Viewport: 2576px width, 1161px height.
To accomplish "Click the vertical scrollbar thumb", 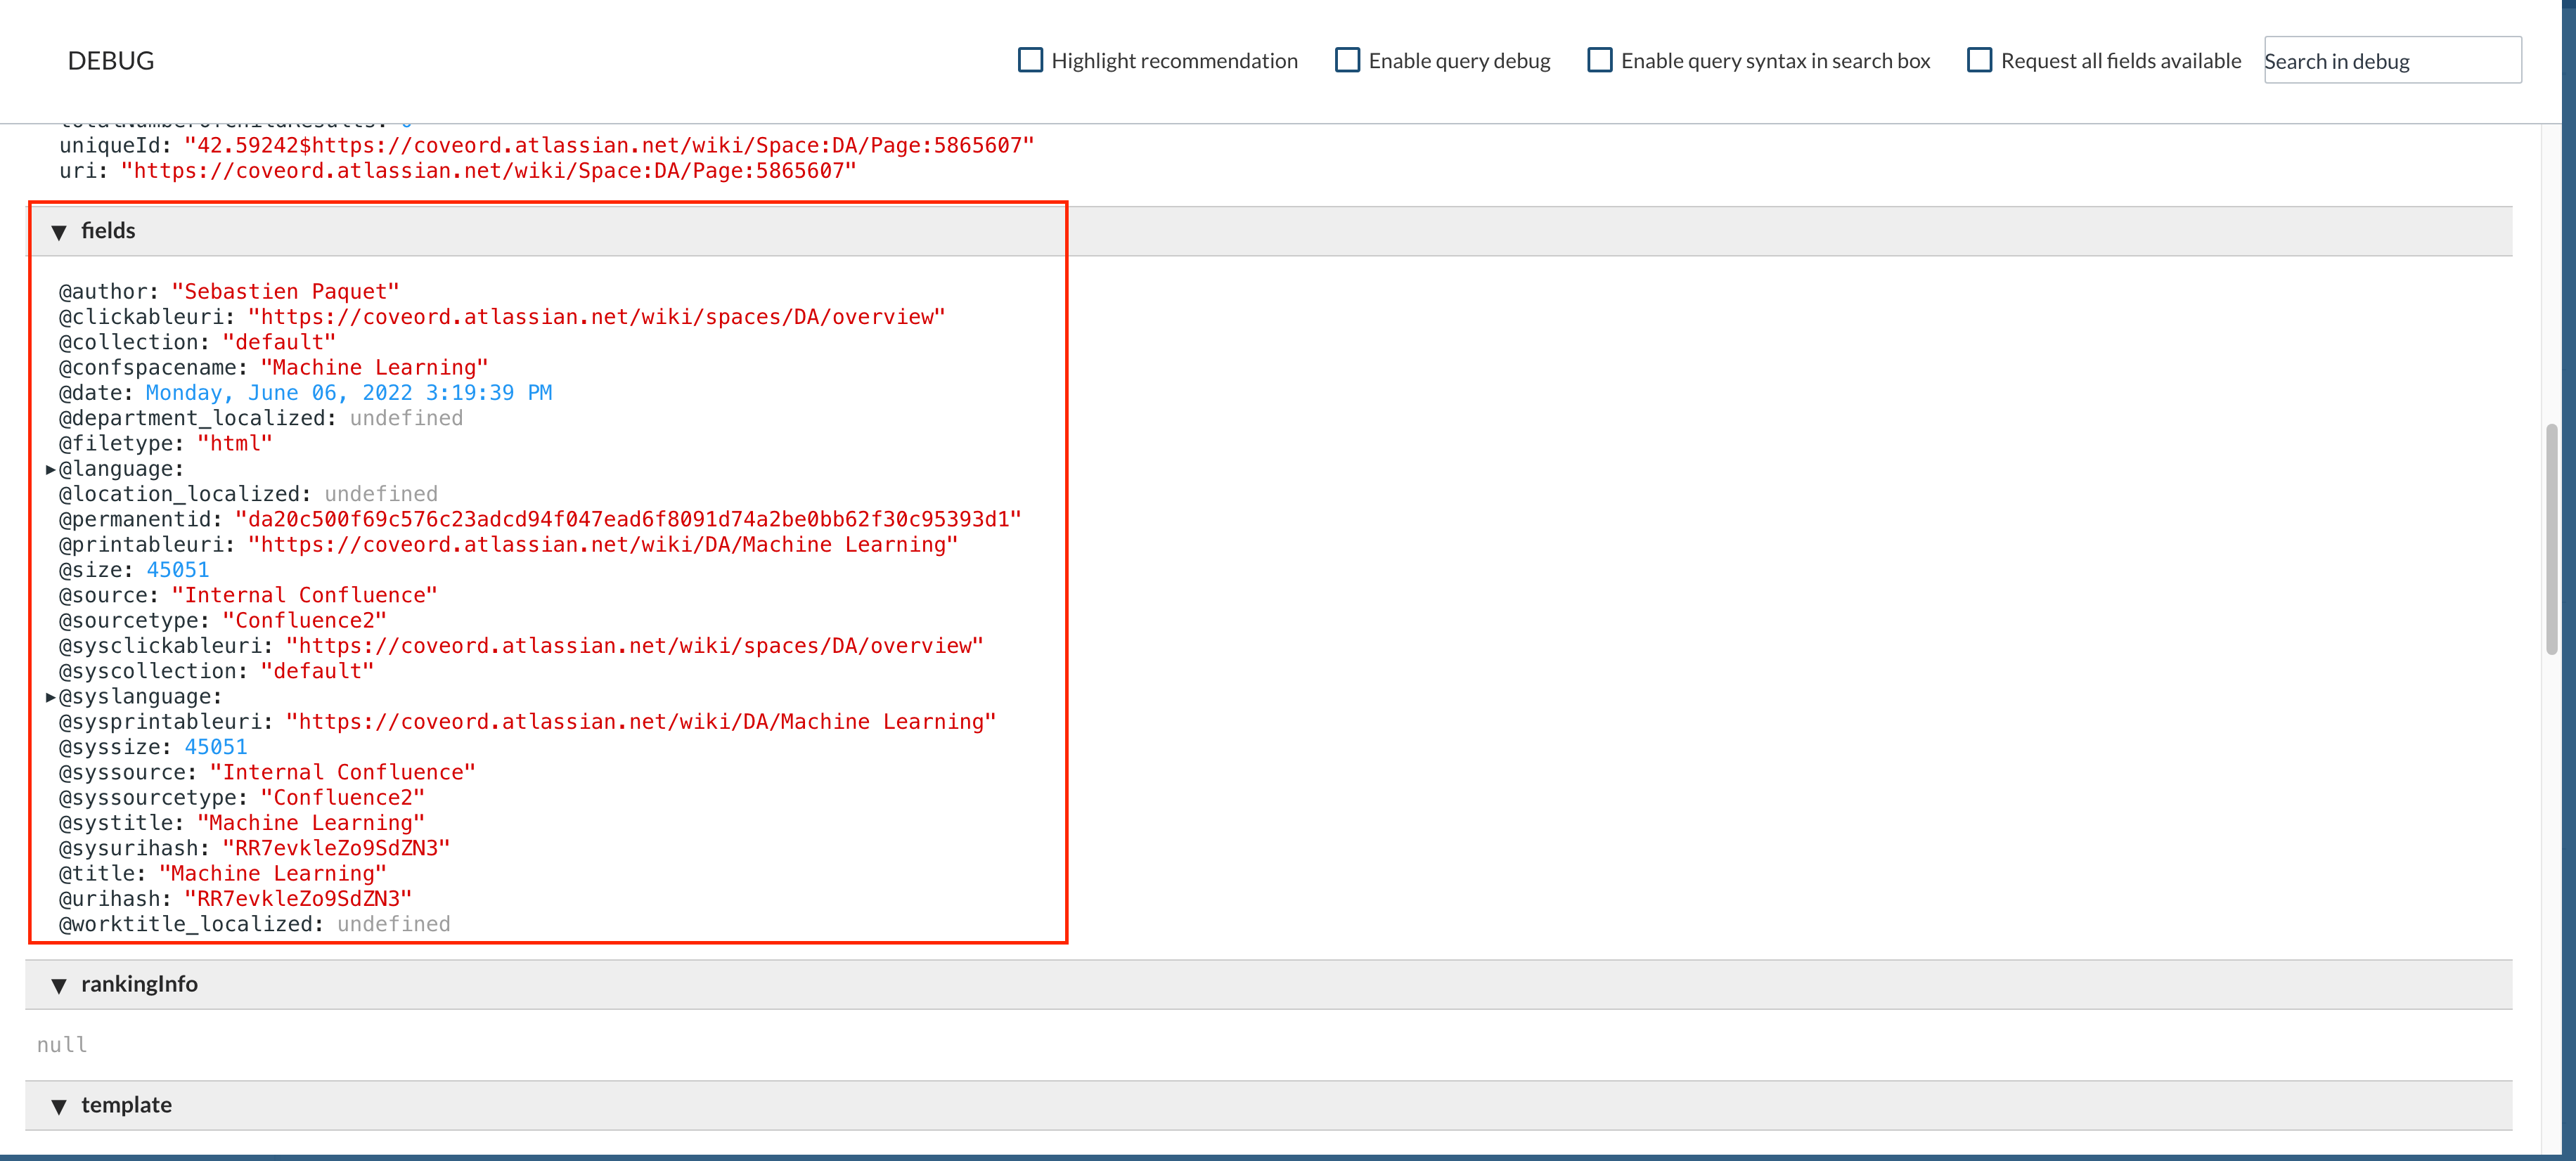I will (x=2551, y=540).
